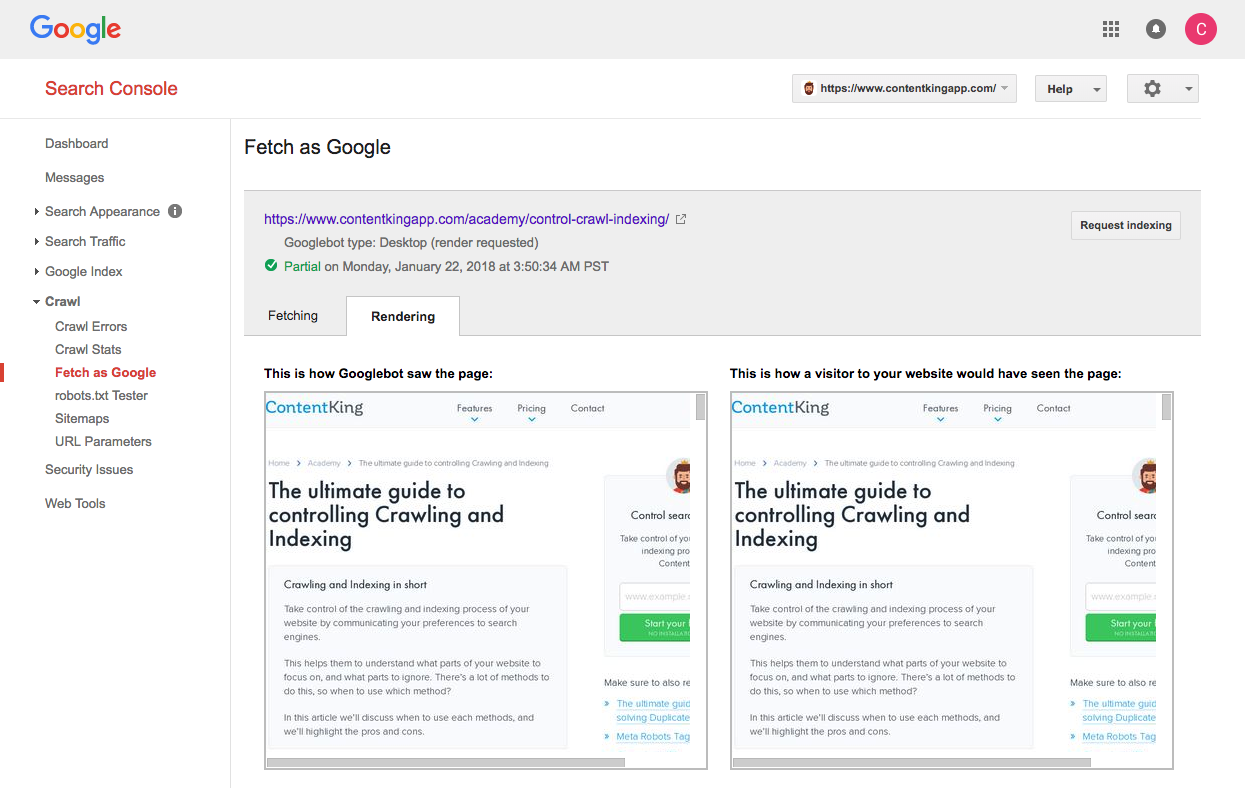The height and width of the screenshot is (788, 1245).
Task: Click Academy breadcrumb in Googlebot preview
Action: 324,463
